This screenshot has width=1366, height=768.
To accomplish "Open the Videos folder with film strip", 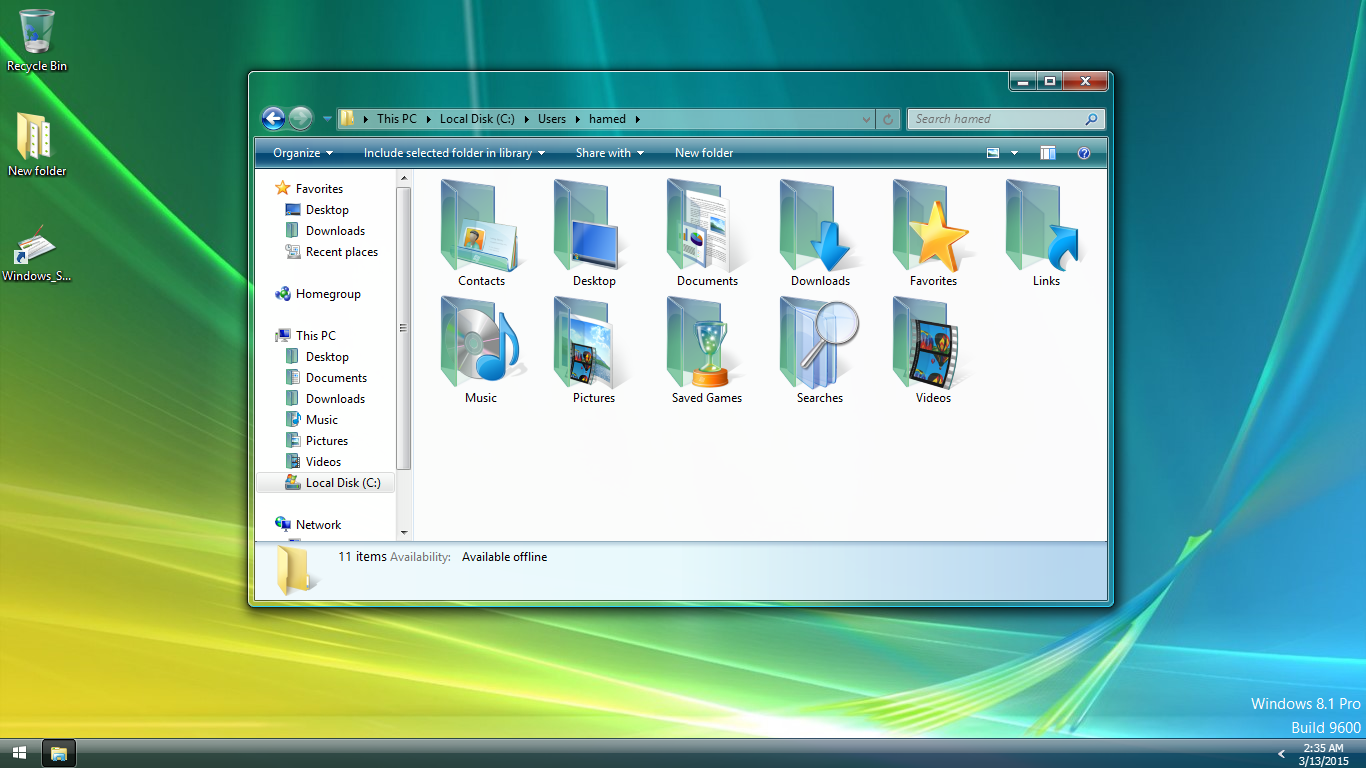I will point(933,349).
